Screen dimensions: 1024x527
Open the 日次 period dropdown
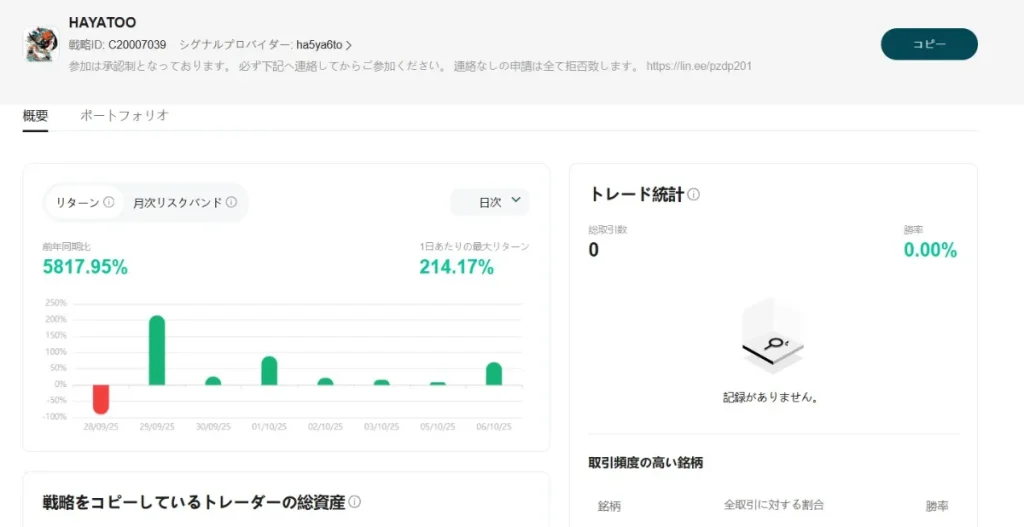pyautogui.click(x=490, y=202)
